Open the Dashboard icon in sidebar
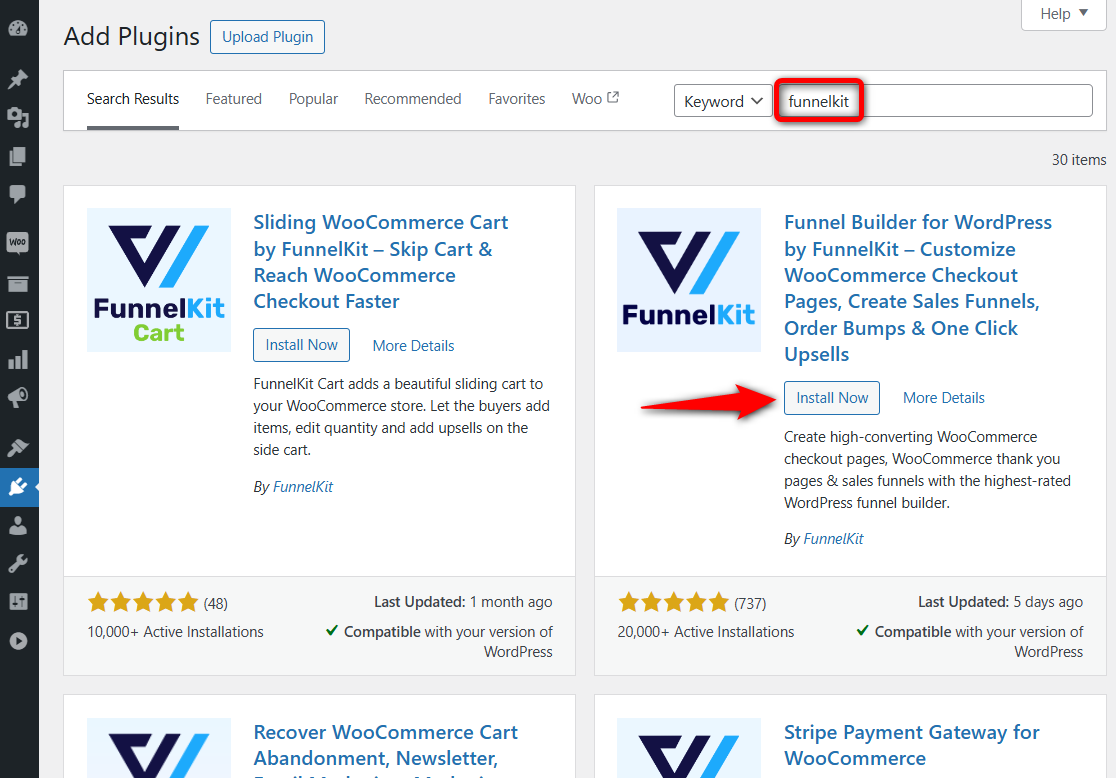The width and height of the screenshot is (1116, 778). pos(18,28)
